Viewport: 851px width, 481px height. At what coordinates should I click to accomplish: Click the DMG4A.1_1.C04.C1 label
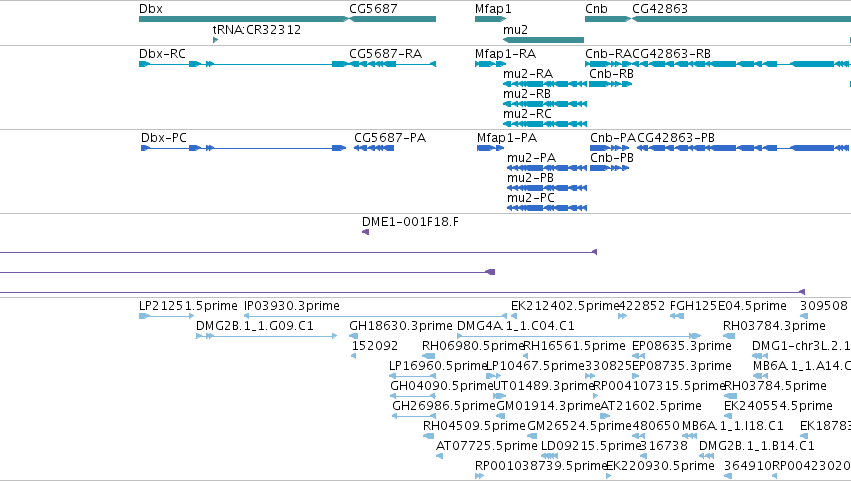(516, 326)
